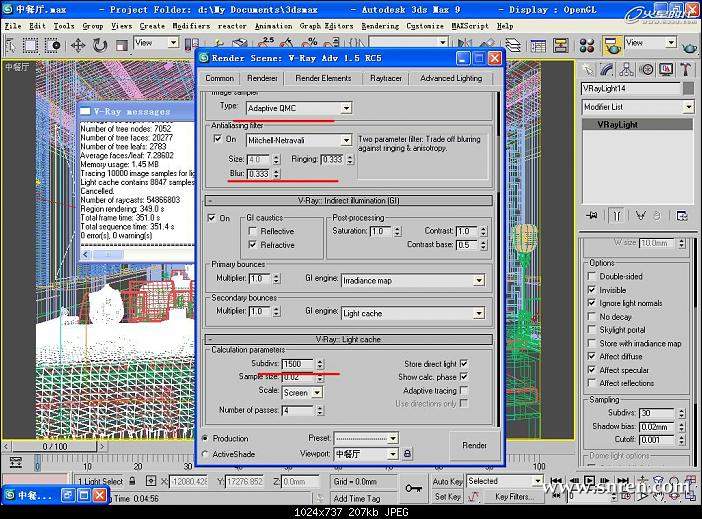Open the mini curve editor icon

pos(15,462)
